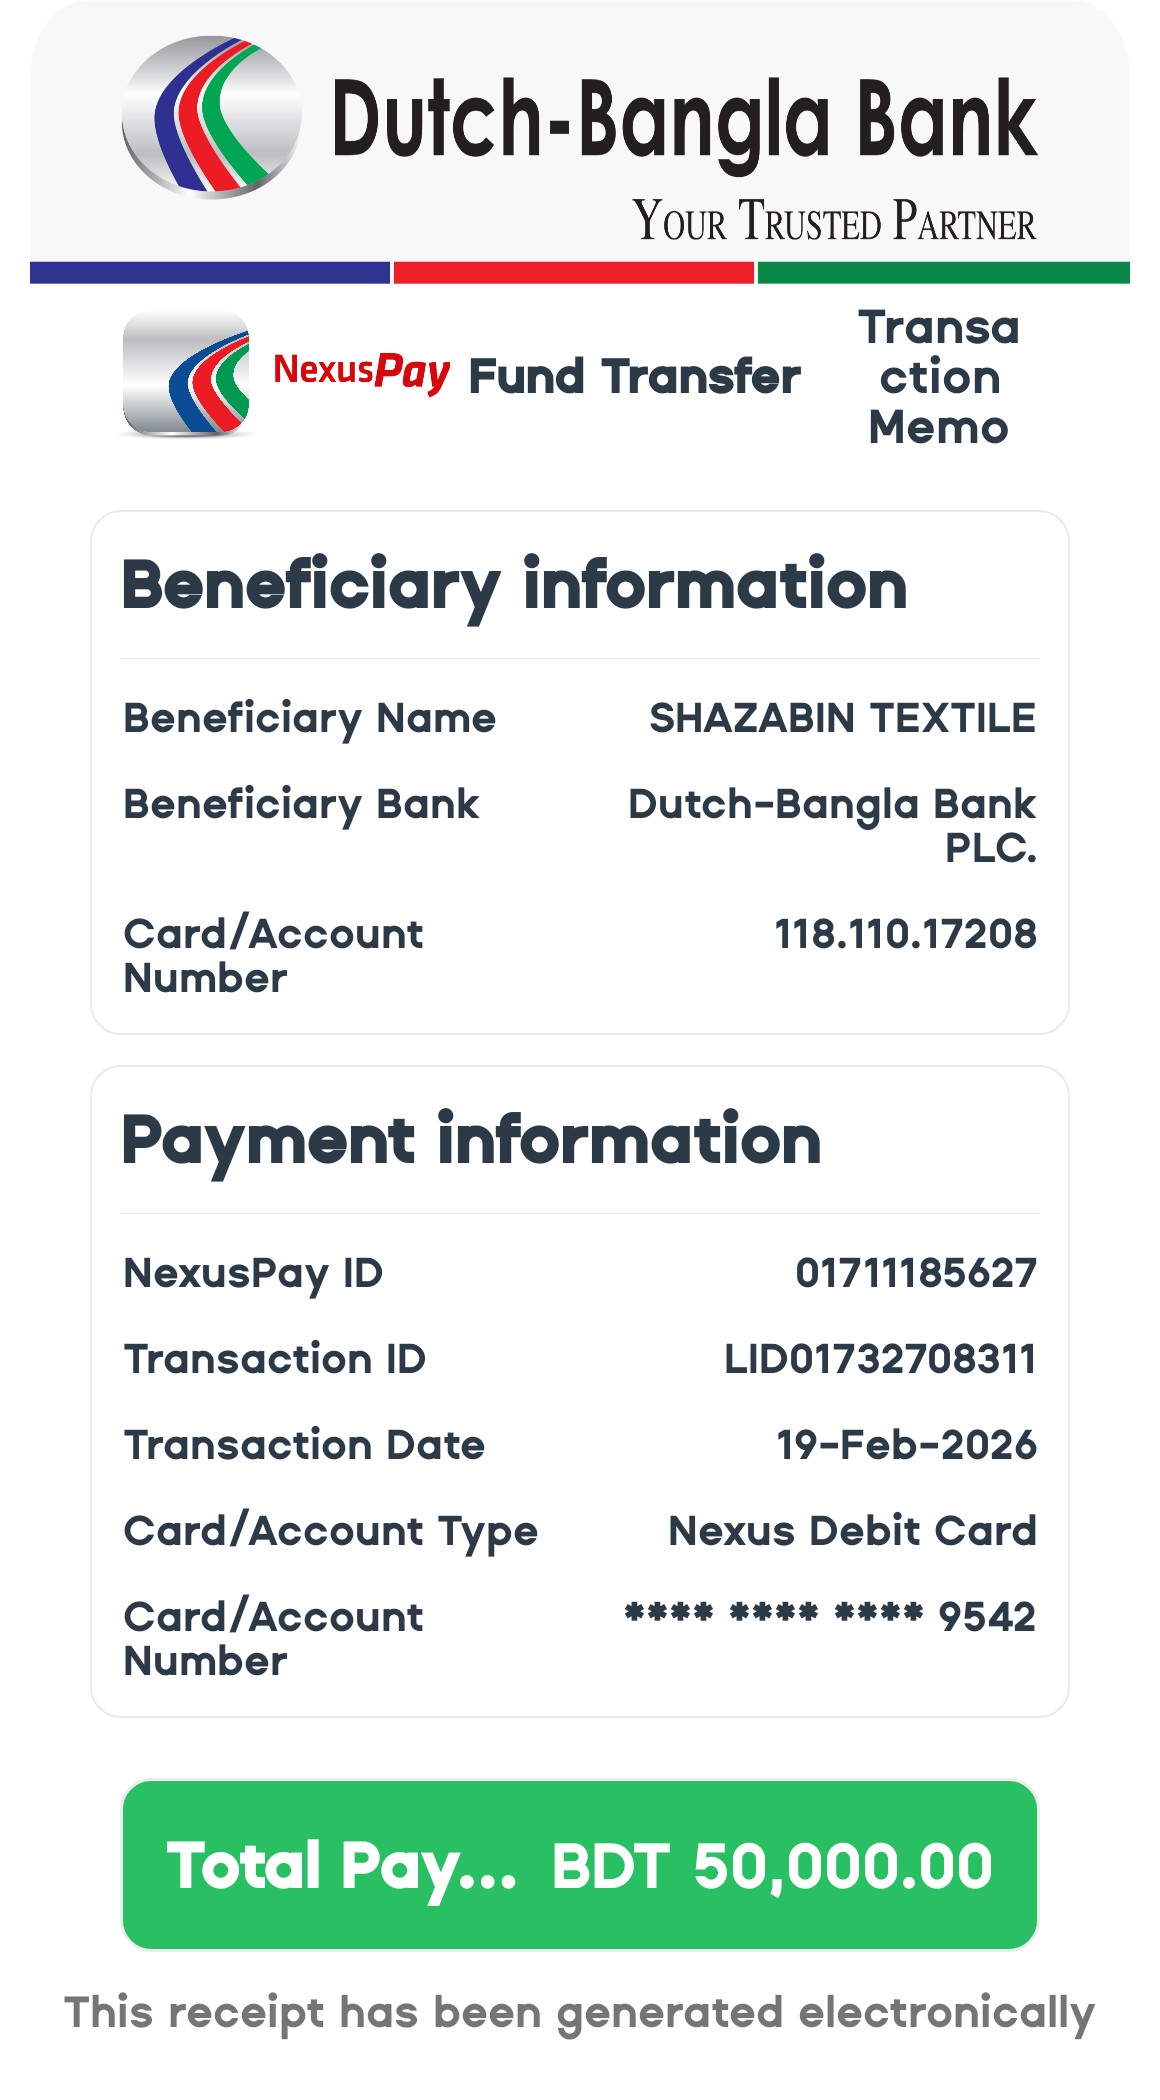Click the Beneficiary information heading
The width and height of the screenshot is (1160, 2100).
[514, 585]
